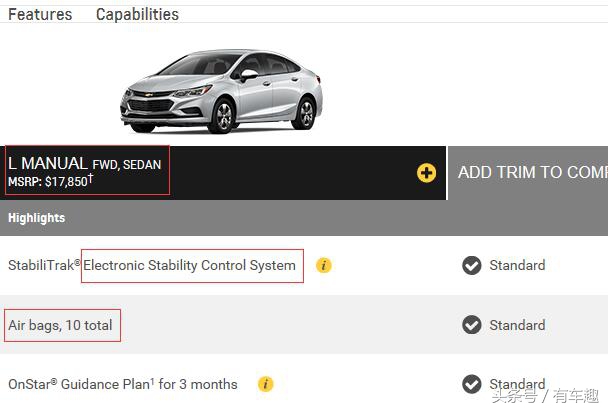Click the Highlights section header
The height and width of the screenshot is (409, 608).
37,218
